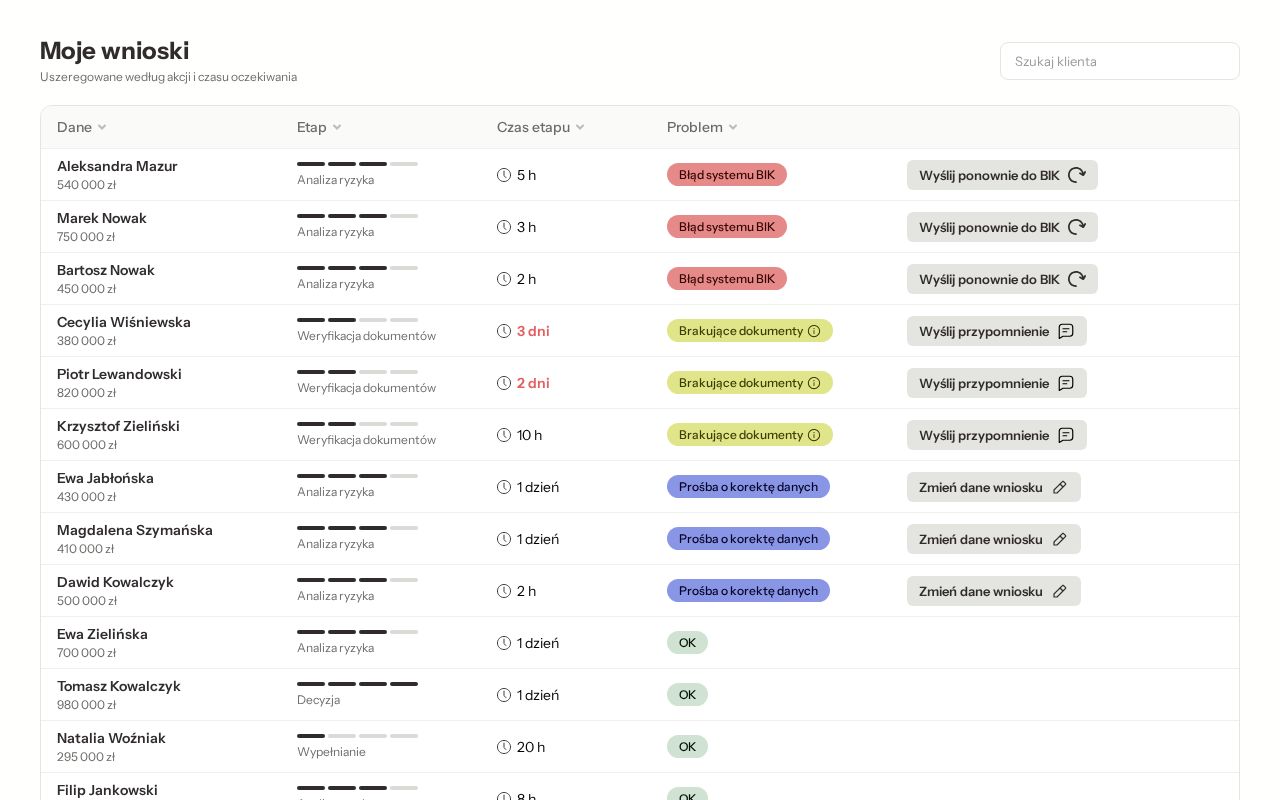Screen dimensions: 1280x800
Task: Click the OK status badge for Tomasz Kowalczyk
Action: pyautogui.click(x=687, y=695)
